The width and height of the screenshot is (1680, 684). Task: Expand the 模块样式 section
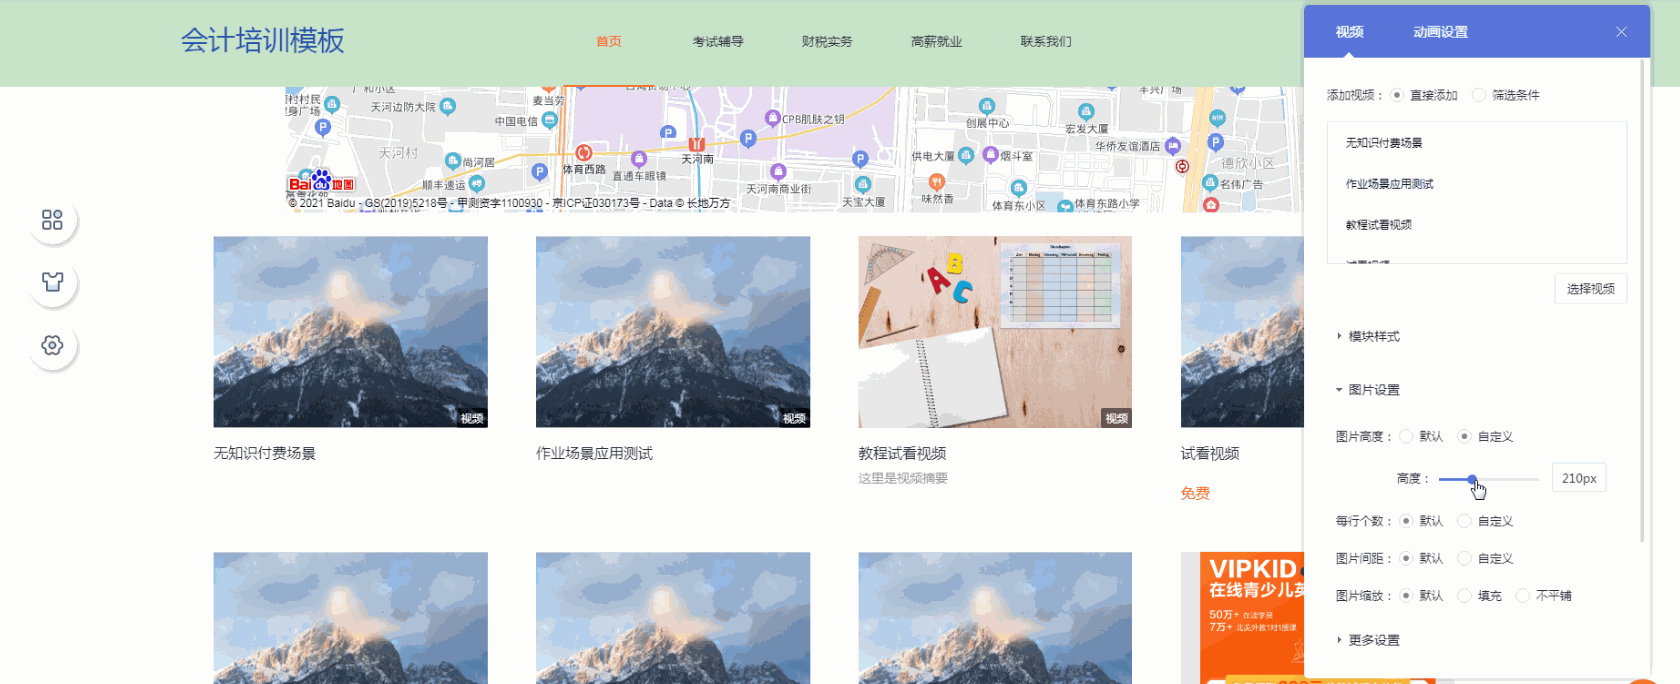pyautogui.click(x=1368, y=336)
